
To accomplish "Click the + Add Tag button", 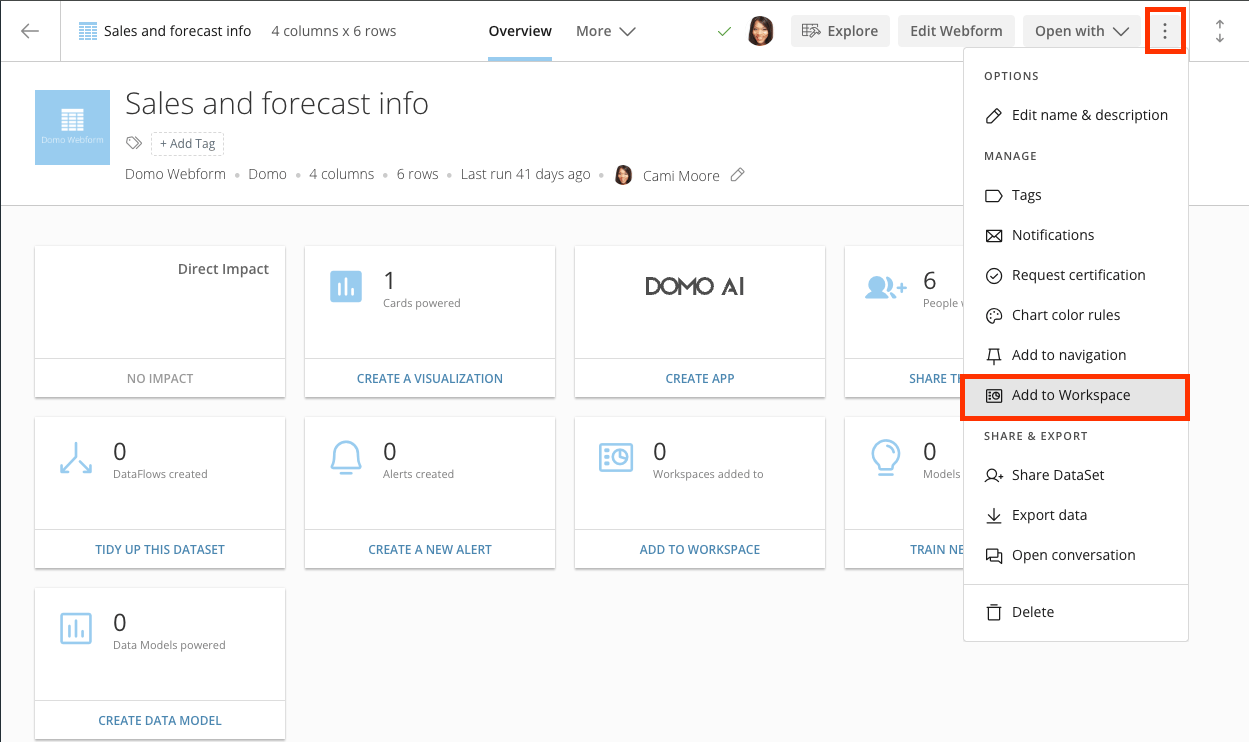I will pos(188,144).
